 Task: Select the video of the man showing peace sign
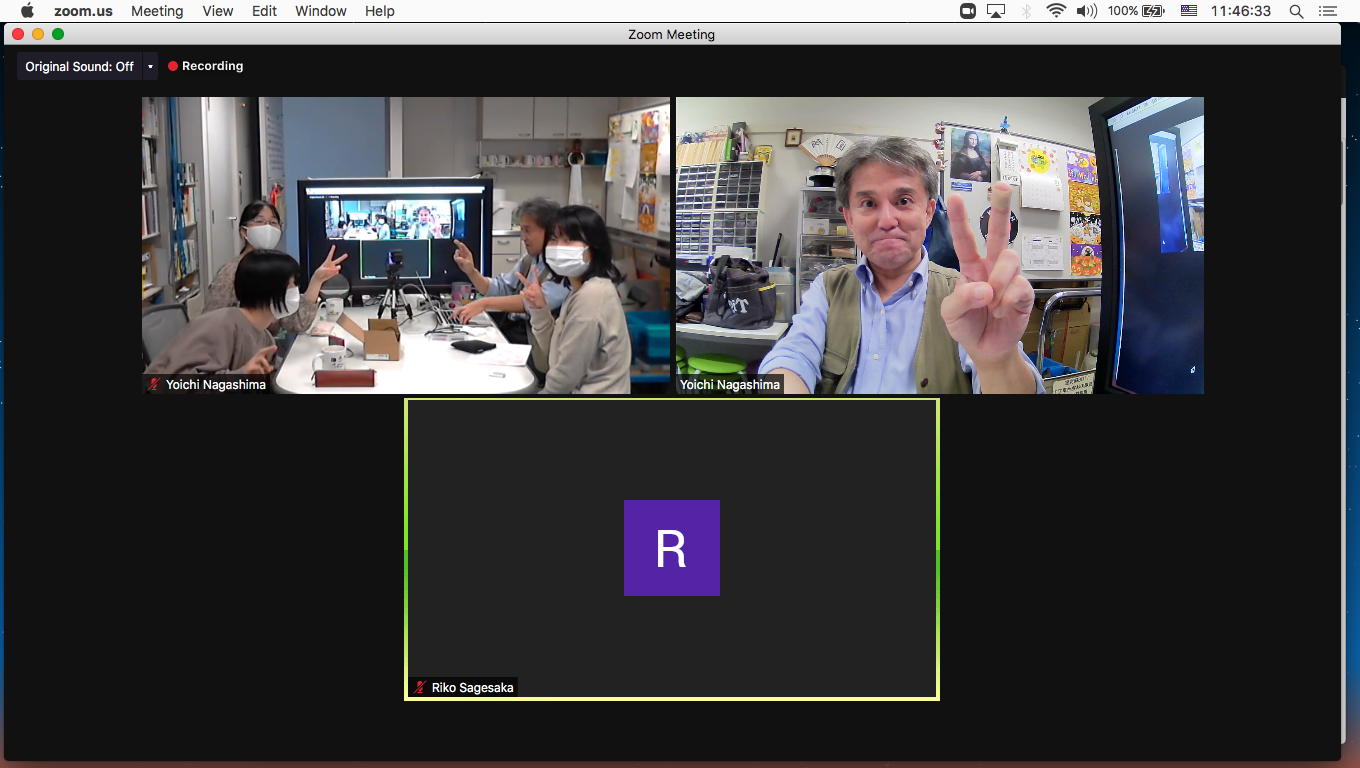(x=940, y=245)
